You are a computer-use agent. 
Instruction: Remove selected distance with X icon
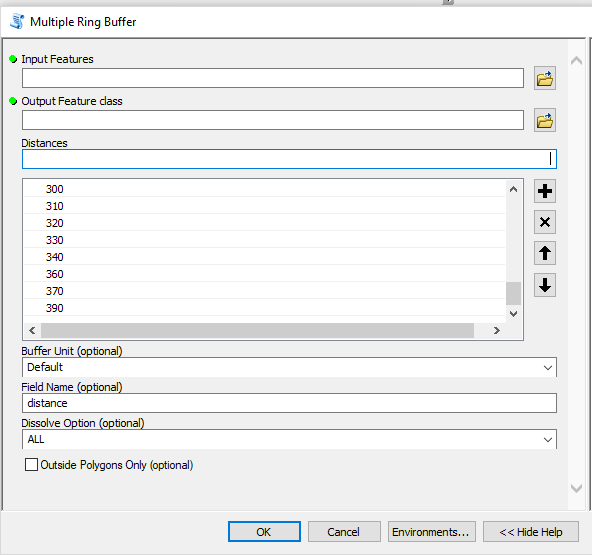click(x=544, y=222)
